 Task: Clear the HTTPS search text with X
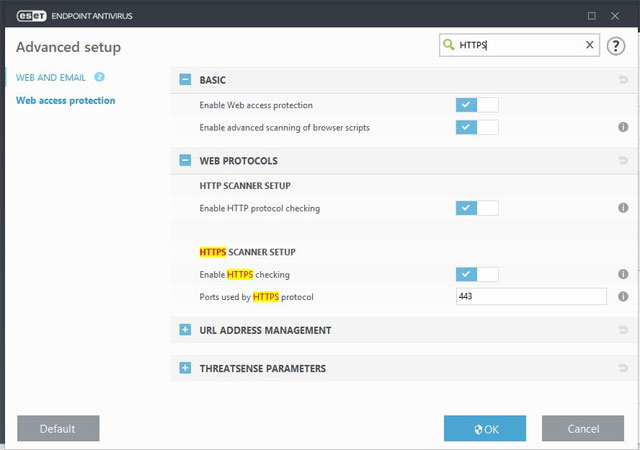pyautogui.click(x=589, y=45)
